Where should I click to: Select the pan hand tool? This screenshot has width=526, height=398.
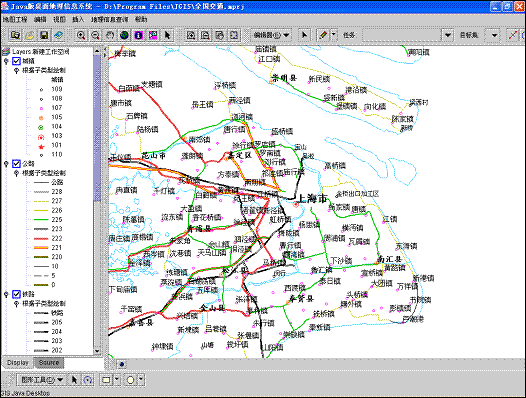(x=110, y=35)
